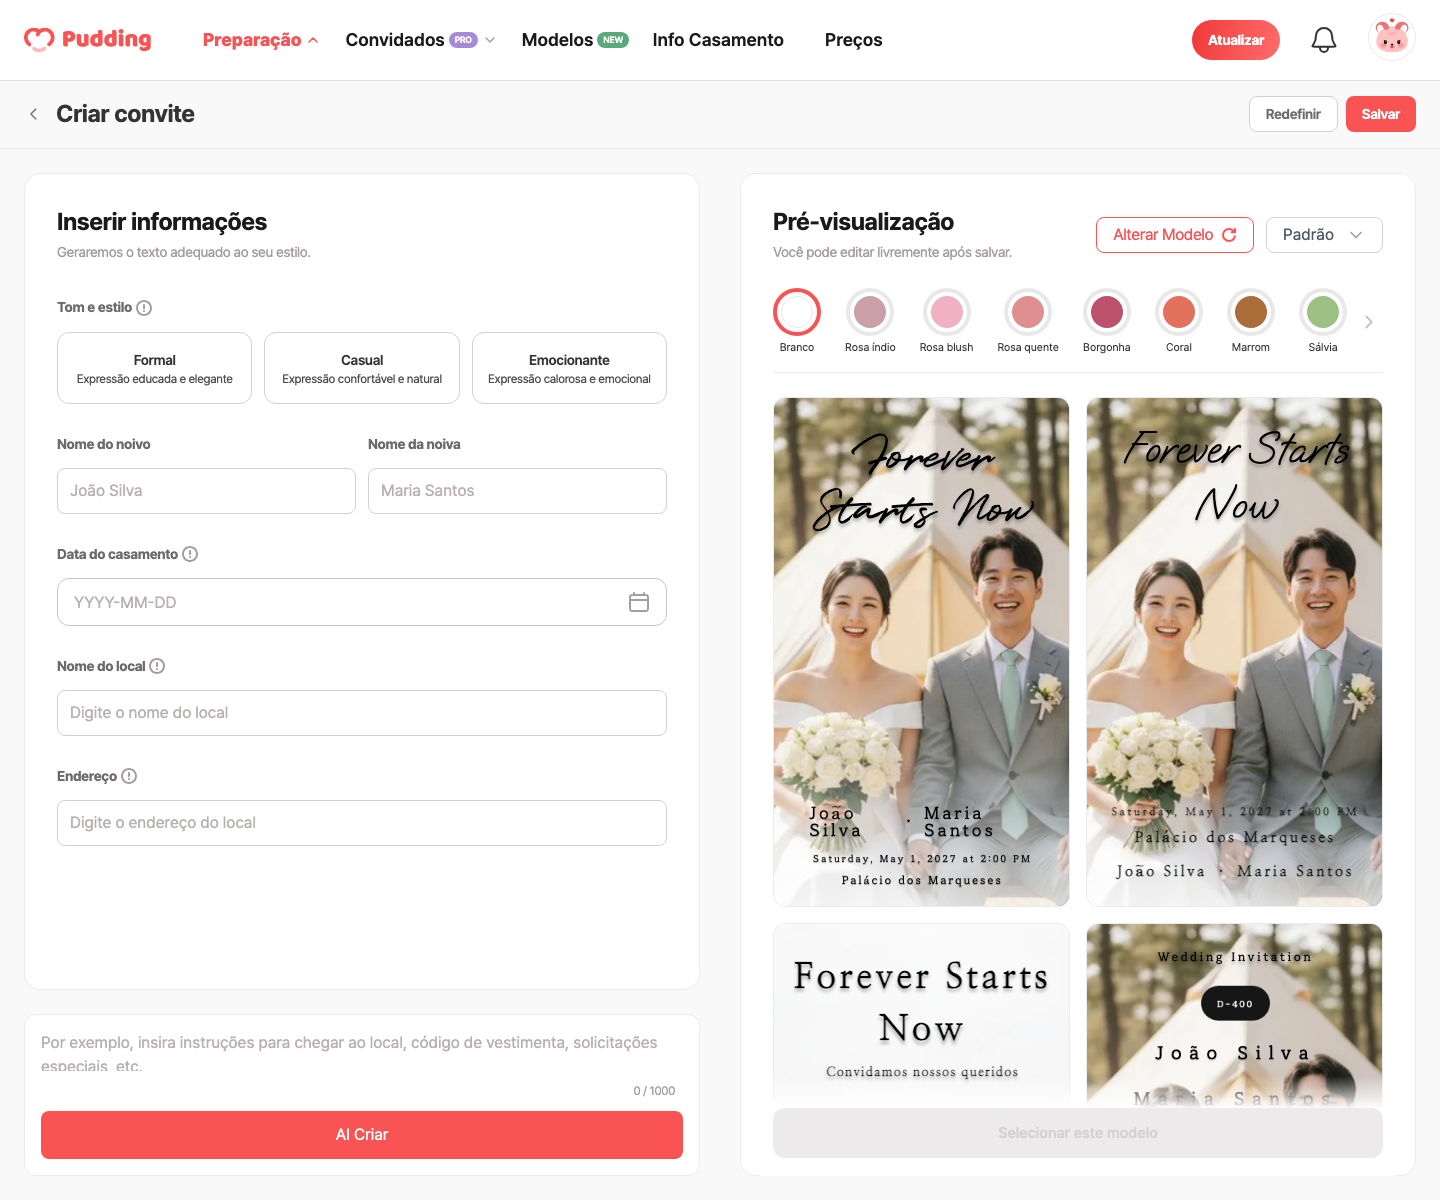Click the AI Criar button
1440x1200 pixels.
[362, 1135]
